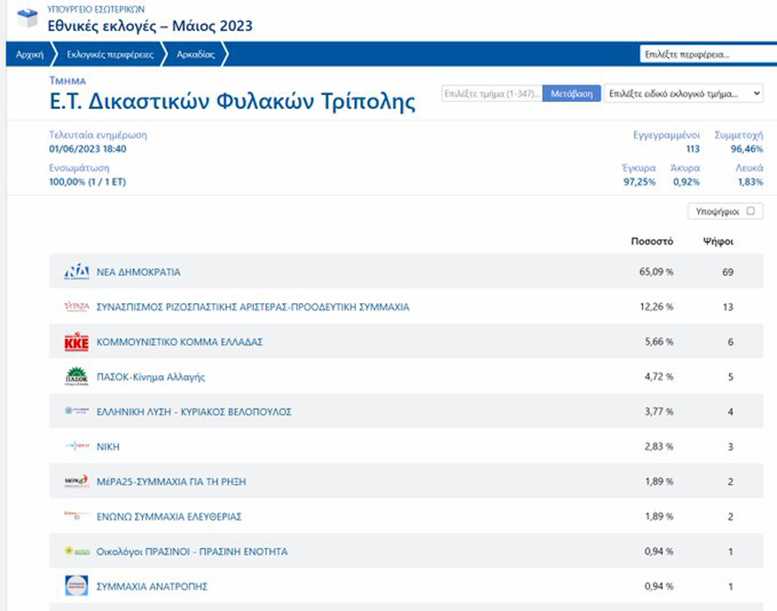Screen dimensions: 777x611
Task: Click the Επιλέξτε τμήμα number input
Action: point(492,93)
